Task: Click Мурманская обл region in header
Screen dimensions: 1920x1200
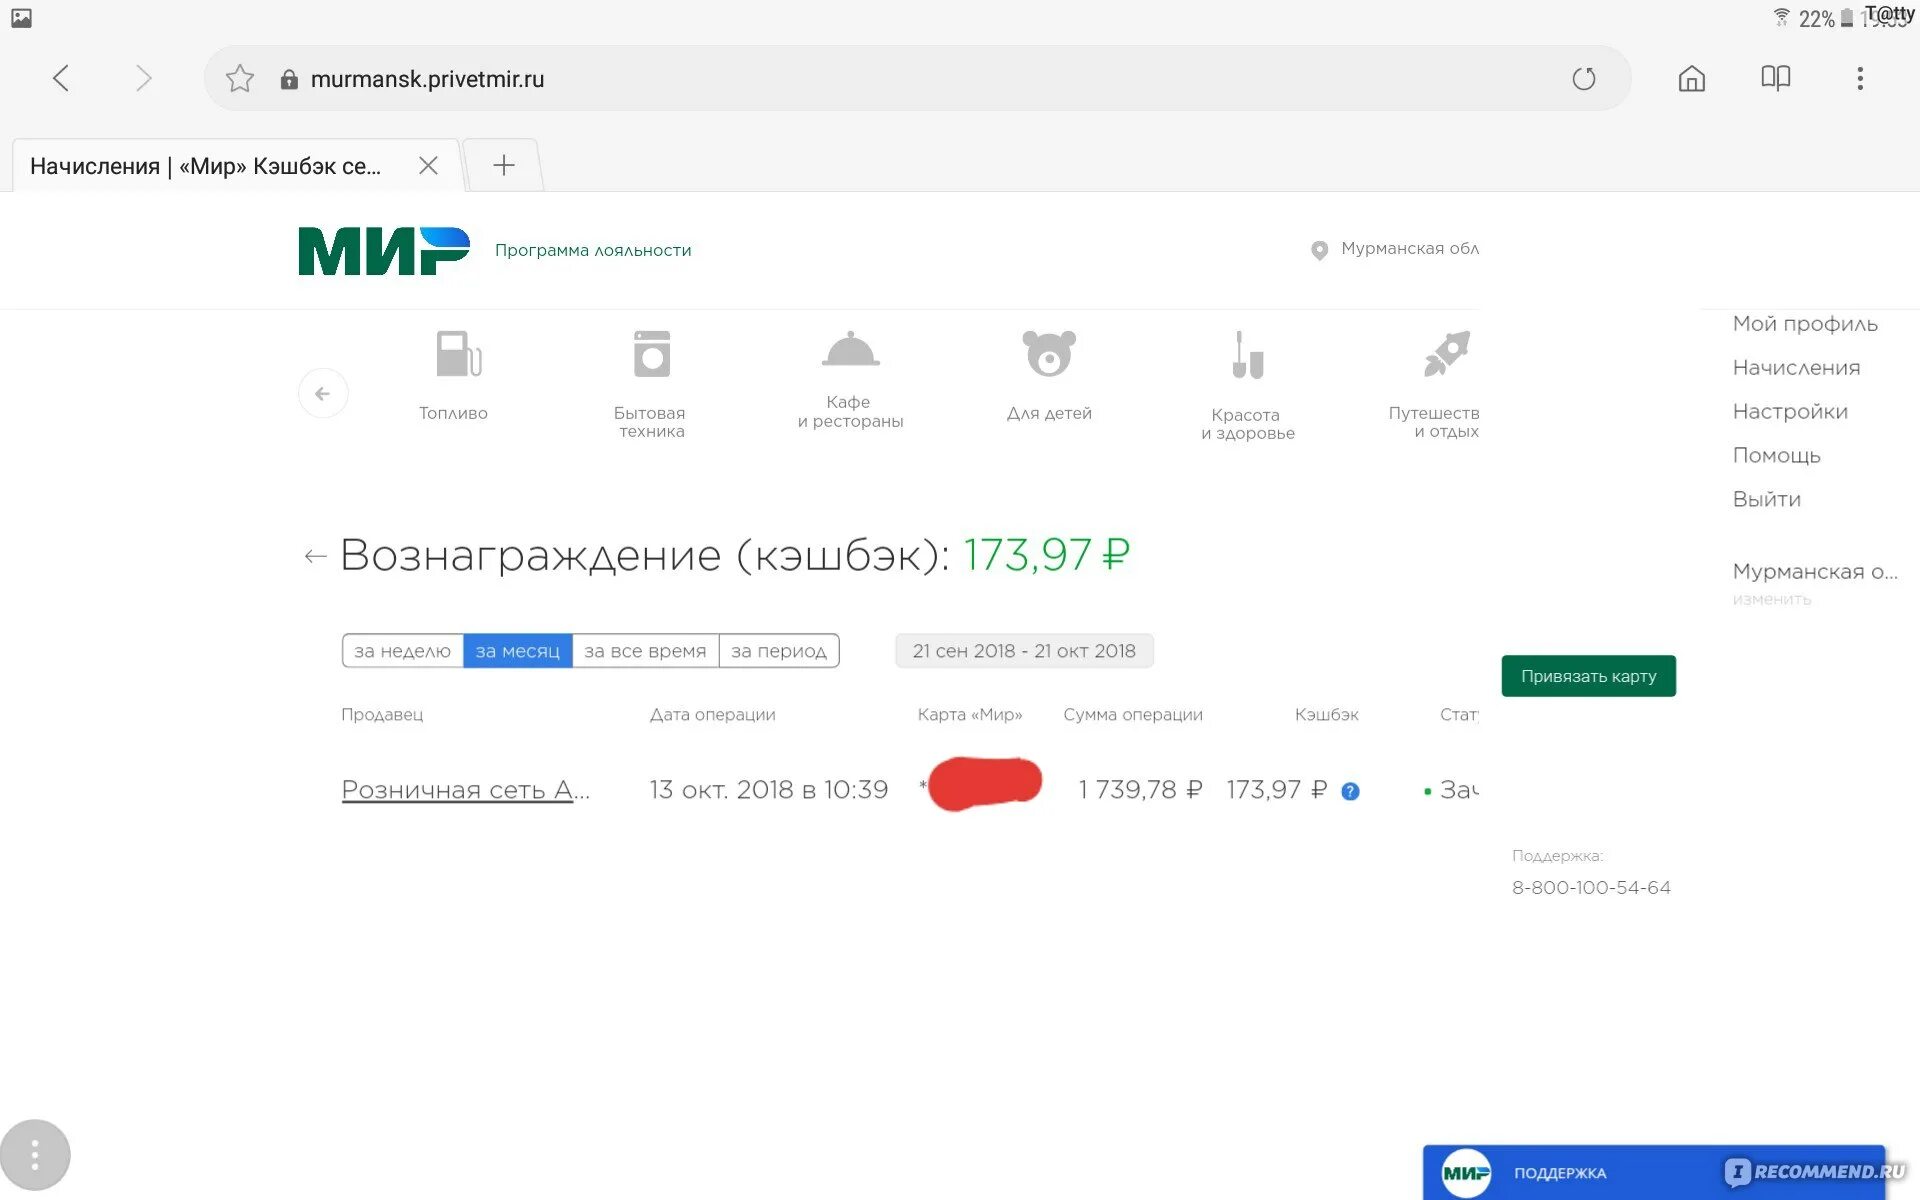Action: tap(1409, 248)
